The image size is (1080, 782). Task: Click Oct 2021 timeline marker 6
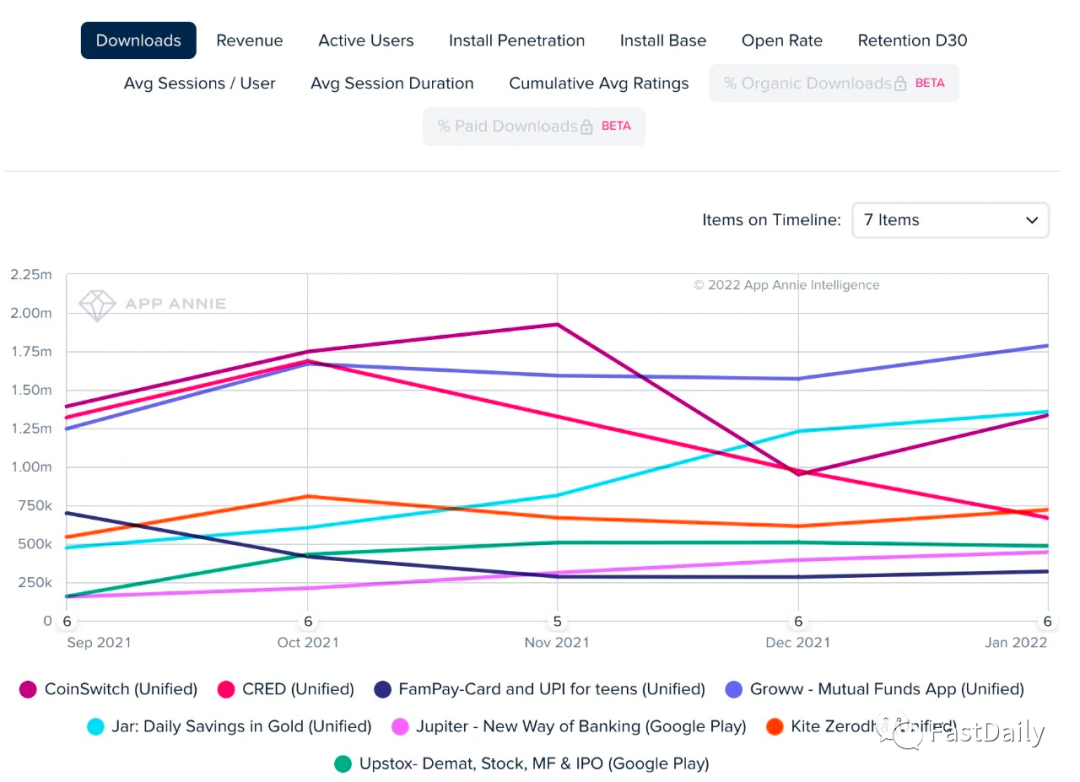(308, 621)
